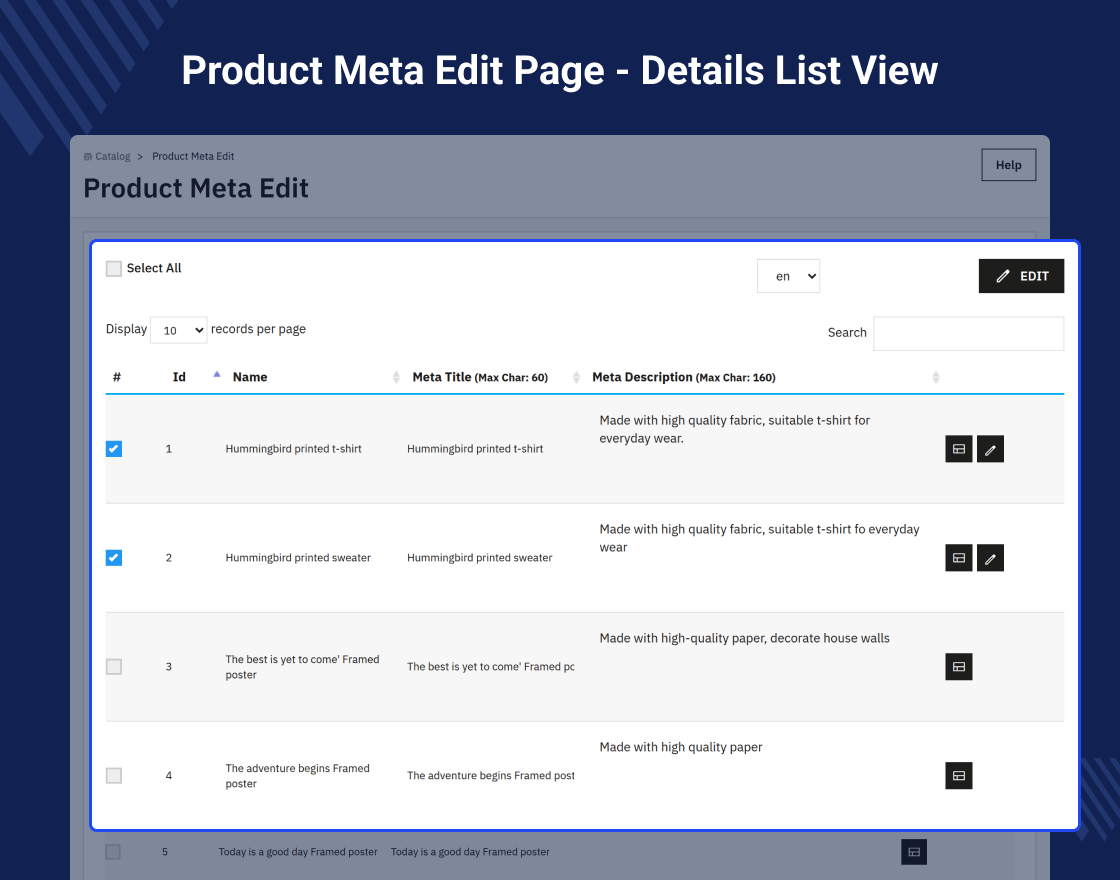Click name cell 'Hummingbird printed t-shirt'
This screenshot has width=1120, height=880.
pyautogui.click(x=294, y=449)
